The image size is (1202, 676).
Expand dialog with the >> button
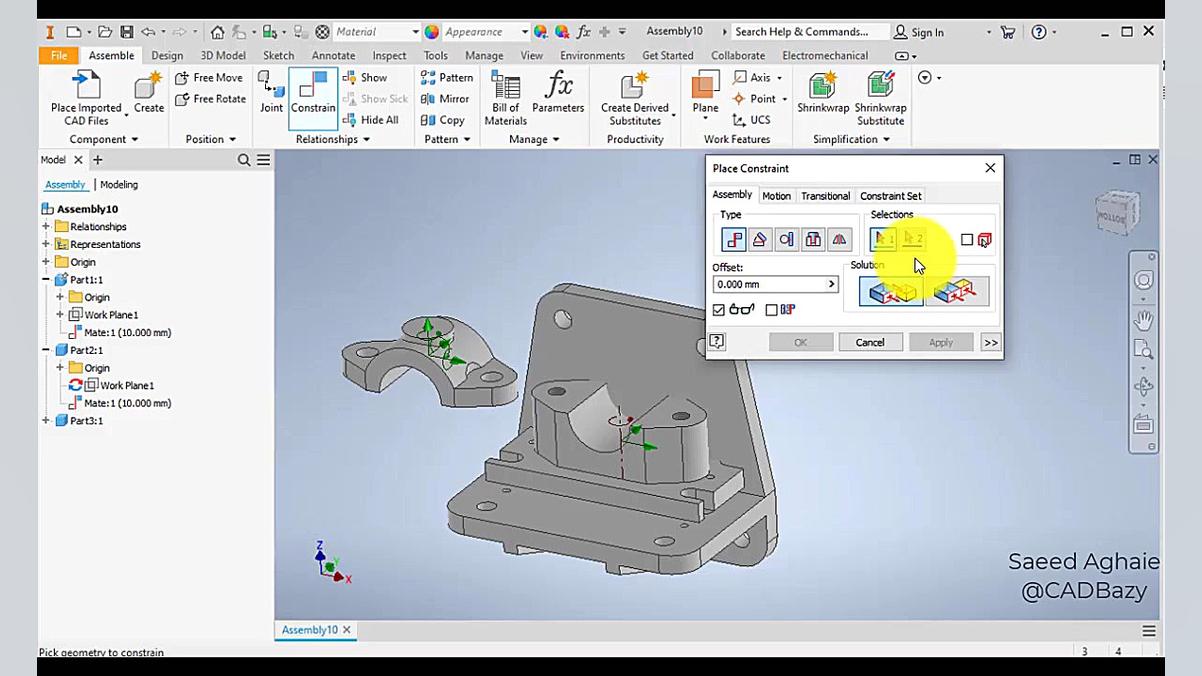tap(990, 342)
